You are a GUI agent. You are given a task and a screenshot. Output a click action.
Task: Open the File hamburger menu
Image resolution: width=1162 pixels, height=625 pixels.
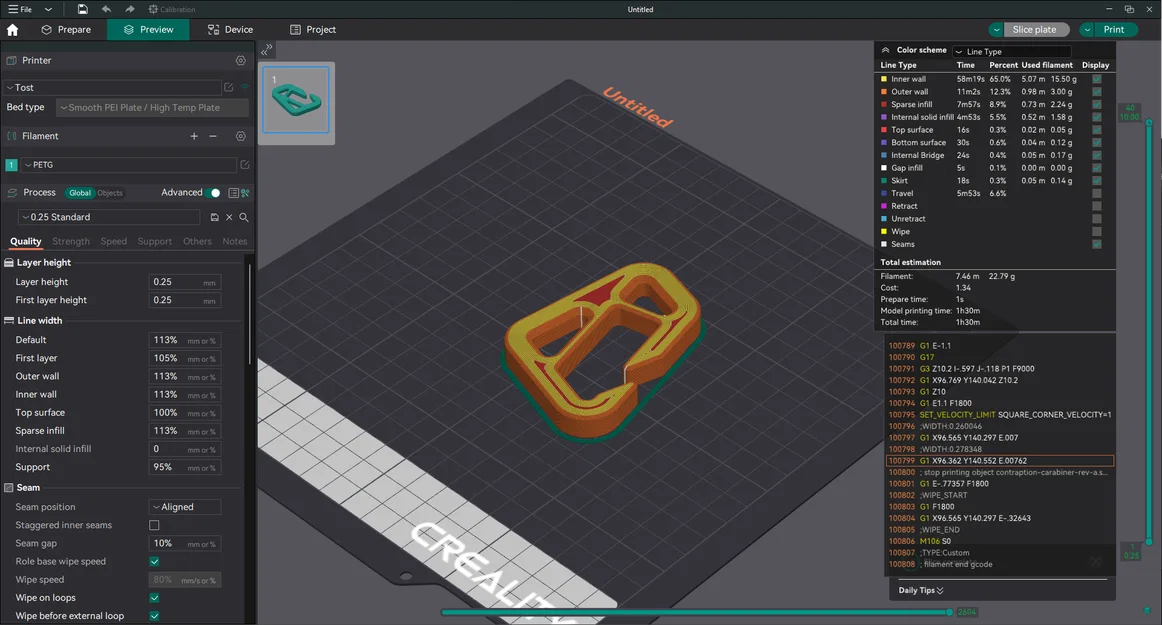pyautogui.click(x=20, y=10)
